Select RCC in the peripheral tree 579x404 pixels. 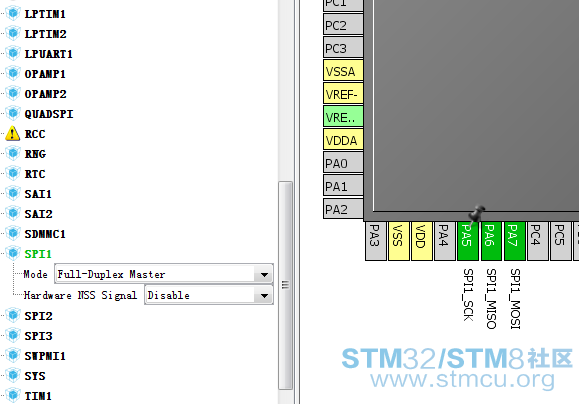35,134
